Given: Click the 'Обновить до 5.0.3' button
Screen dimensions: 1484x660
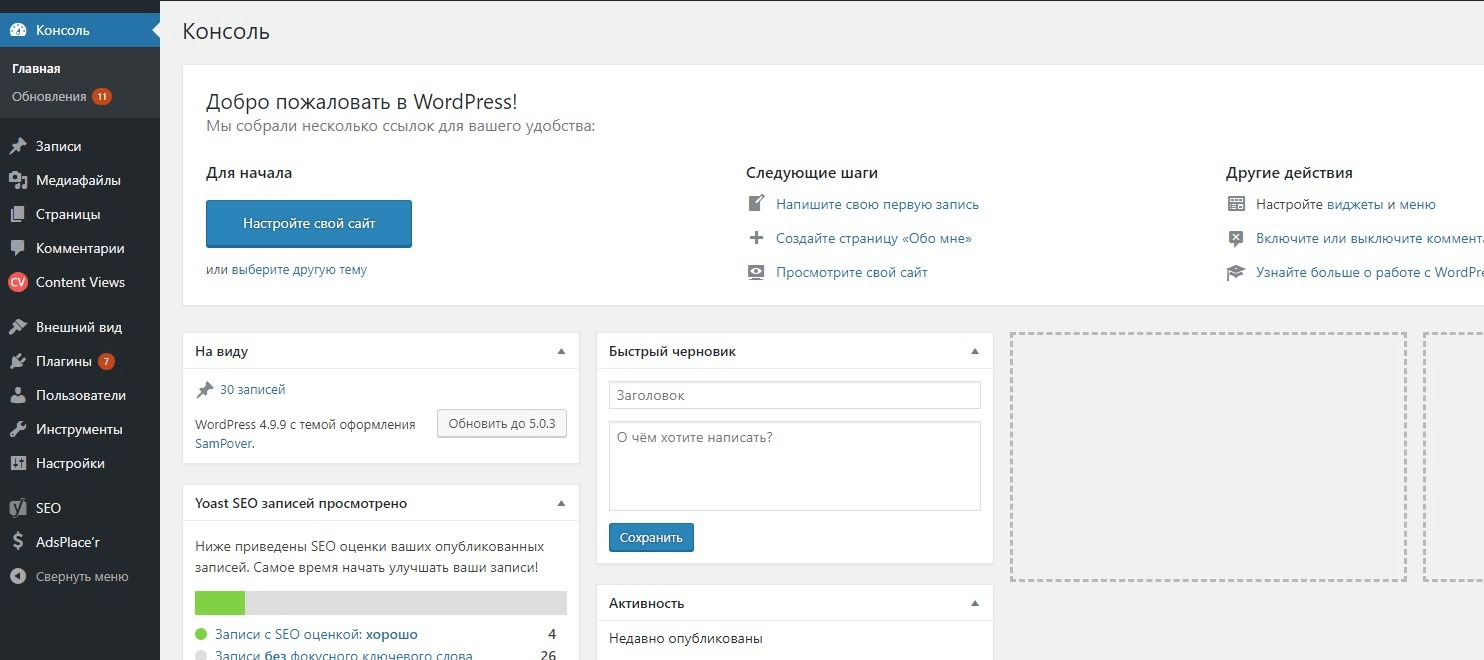Looking at the screenshot, I should click(502, 423).
